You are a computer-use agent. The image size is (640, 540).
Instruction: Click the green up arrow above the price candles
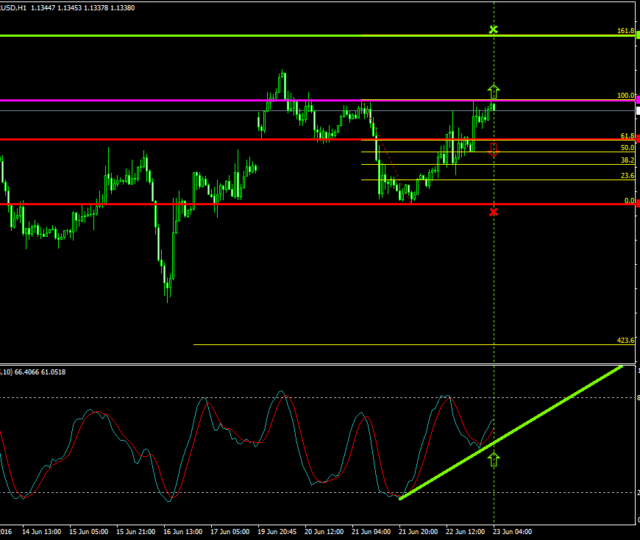click(493, 91)
